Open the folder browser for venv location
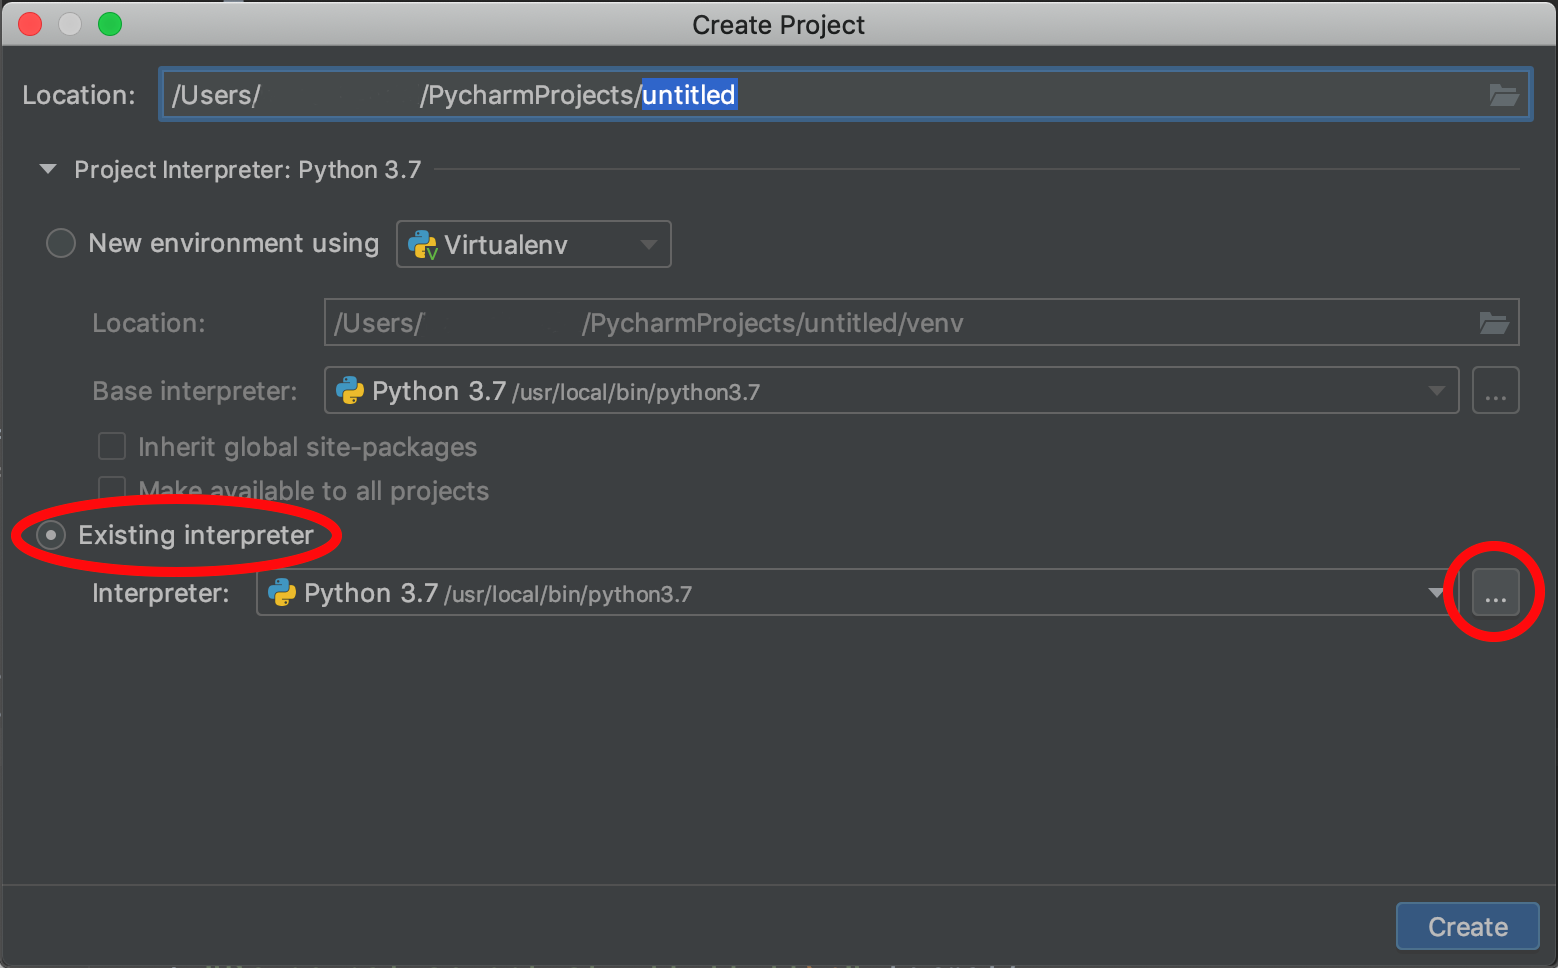Image resolution: width=1558 pixels, height=968 pixels. tap(1493, 323)
